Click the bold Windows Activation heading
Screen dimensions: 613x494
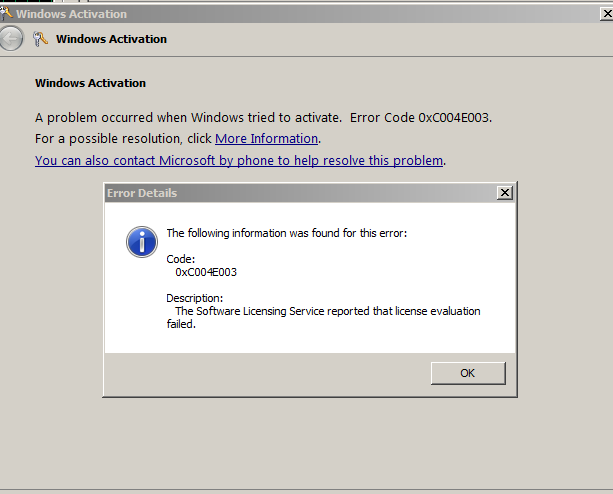(91, 83)
